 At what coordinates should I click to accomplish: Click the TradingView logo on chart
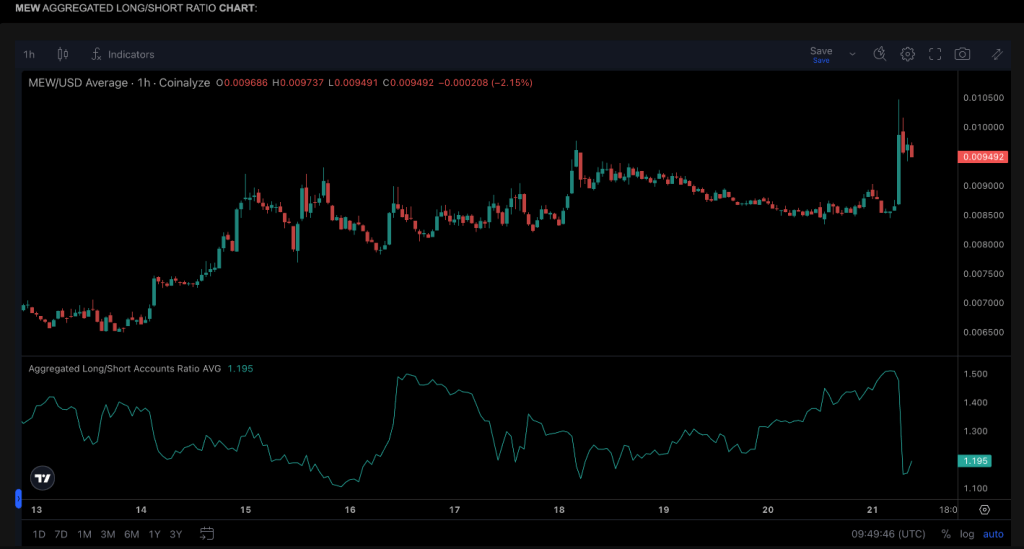(42, 478)
